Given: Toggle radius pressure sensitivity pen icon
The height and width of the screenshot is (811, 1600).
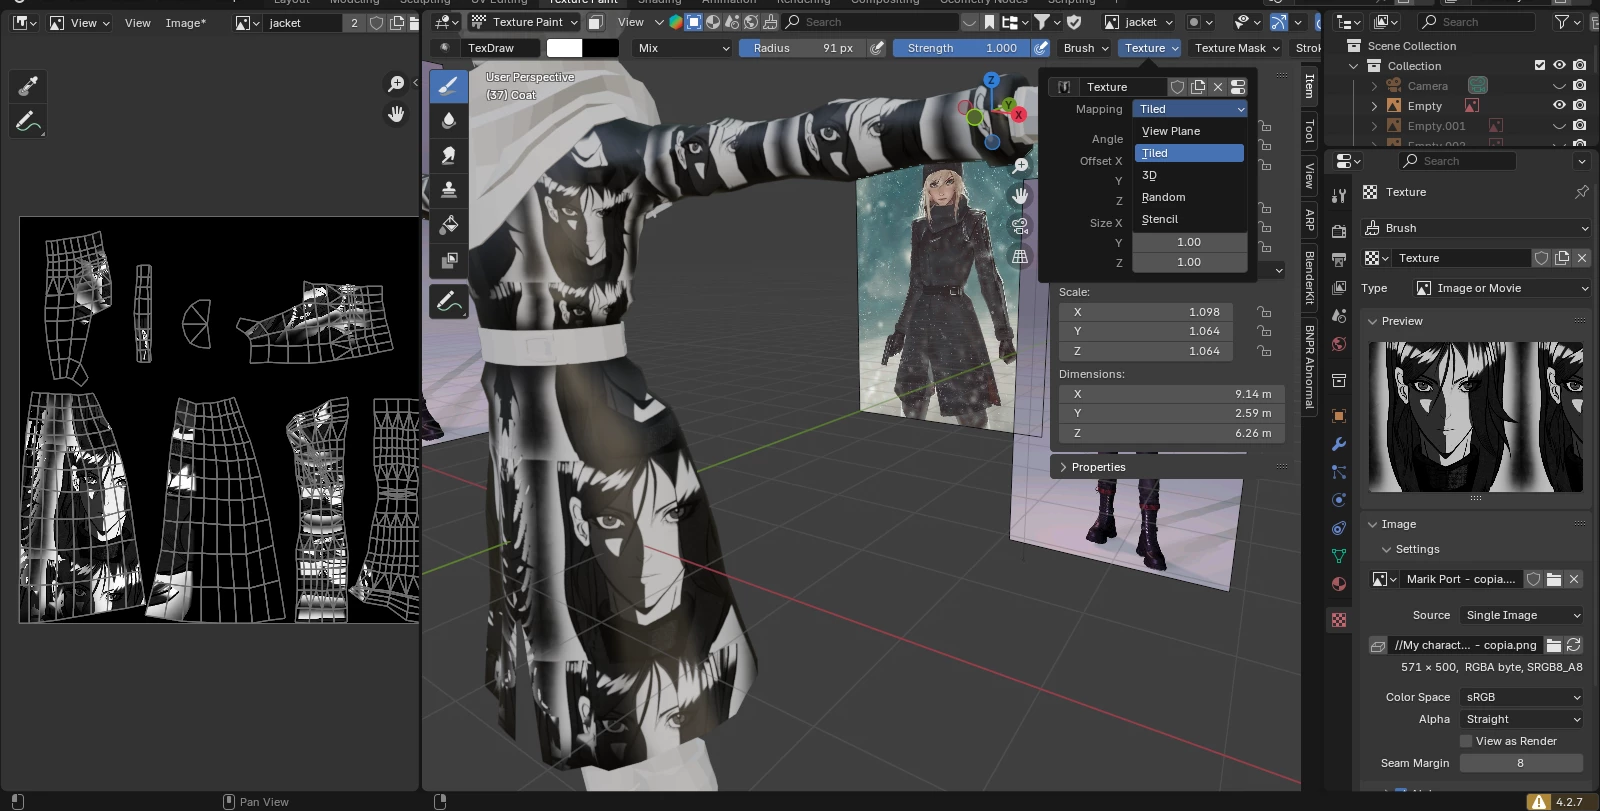Looking at the screenshot, I should tap(877, 48).
